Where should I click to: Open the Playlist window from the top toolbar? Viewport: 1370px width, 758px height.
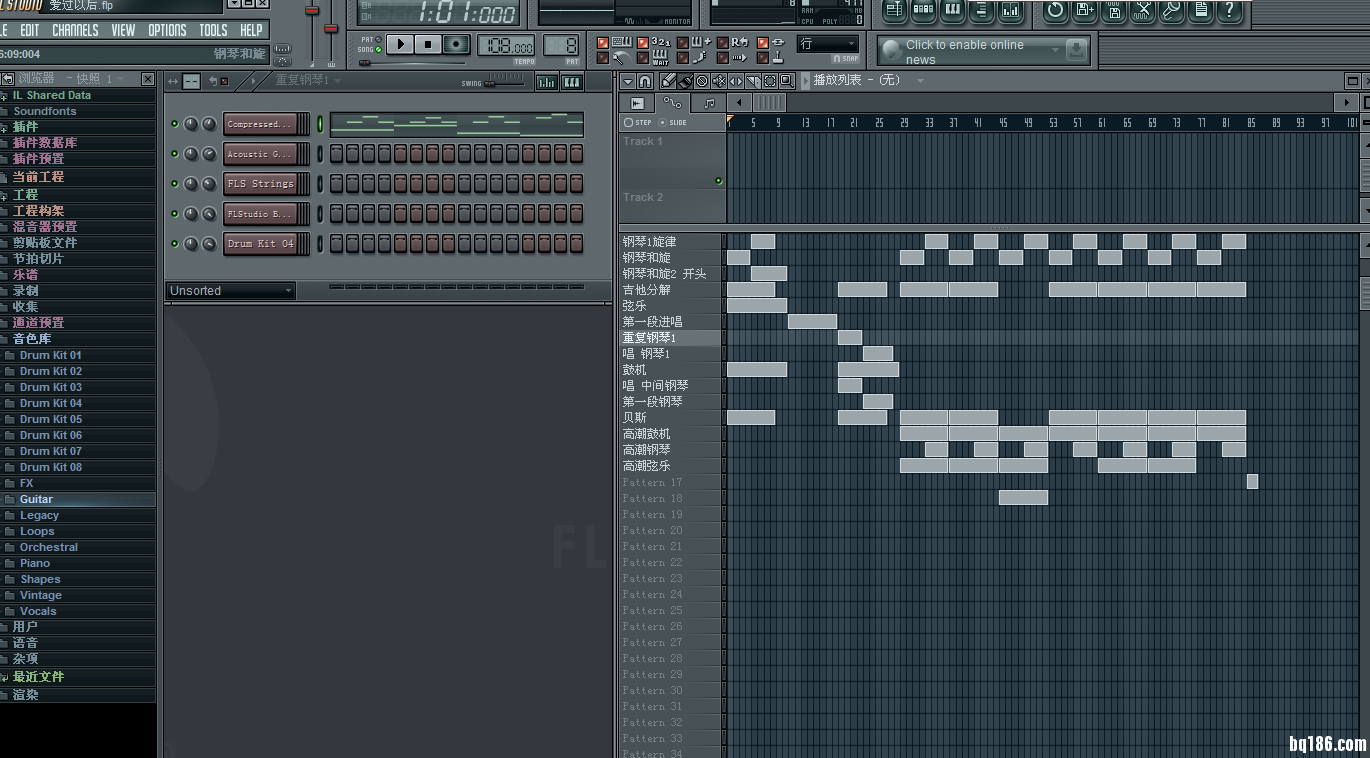tap(894, 11)
